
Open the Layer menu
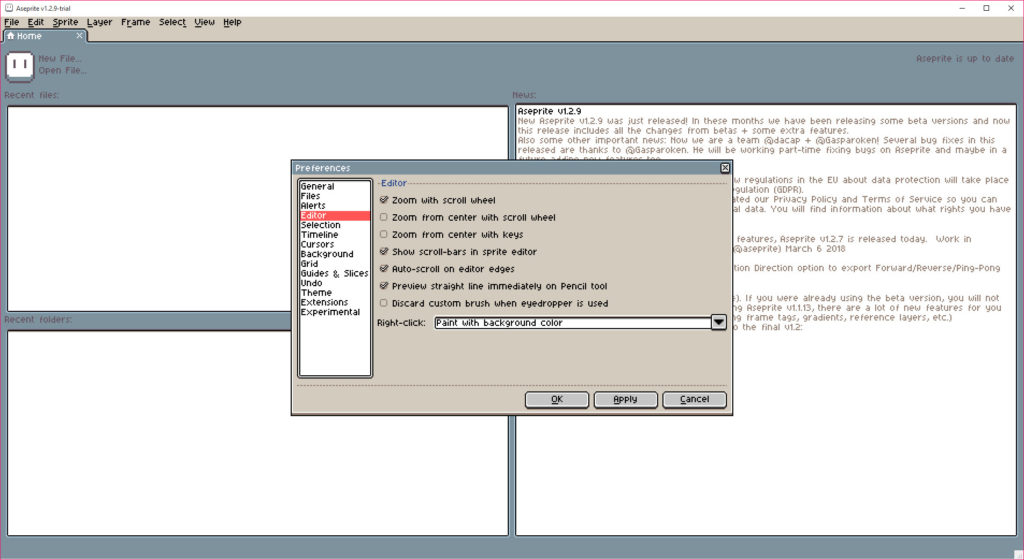pos(99,22)
